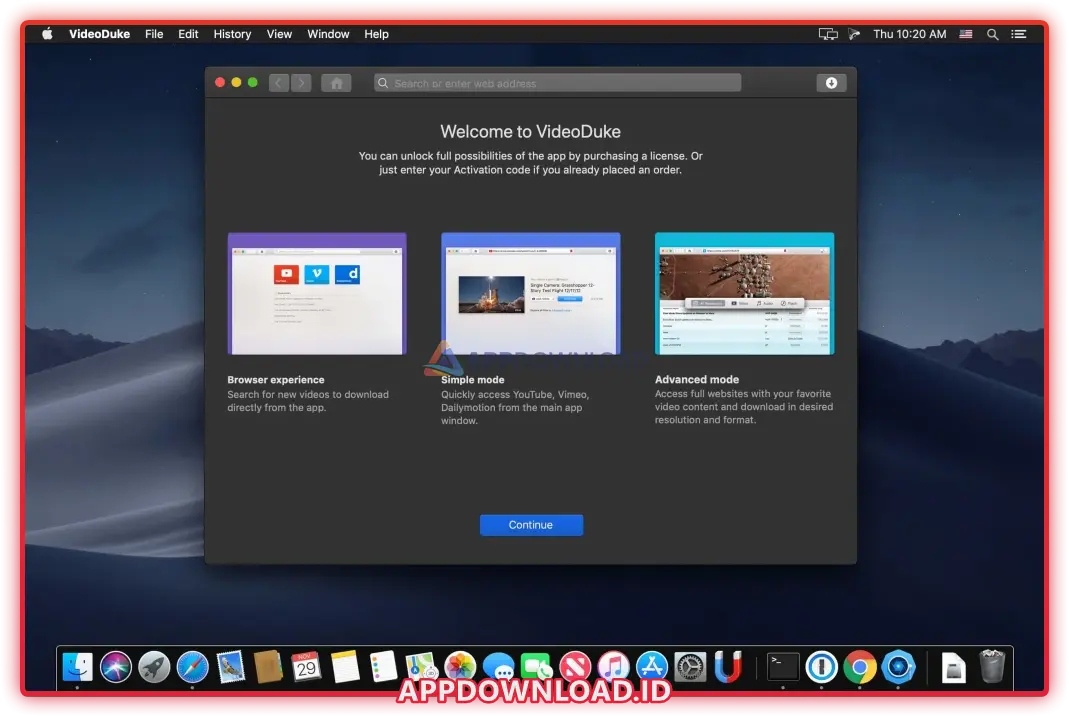1069x717 pixels.
Task: Open Spotlight search in the menu bar
Action: point(992,34)
